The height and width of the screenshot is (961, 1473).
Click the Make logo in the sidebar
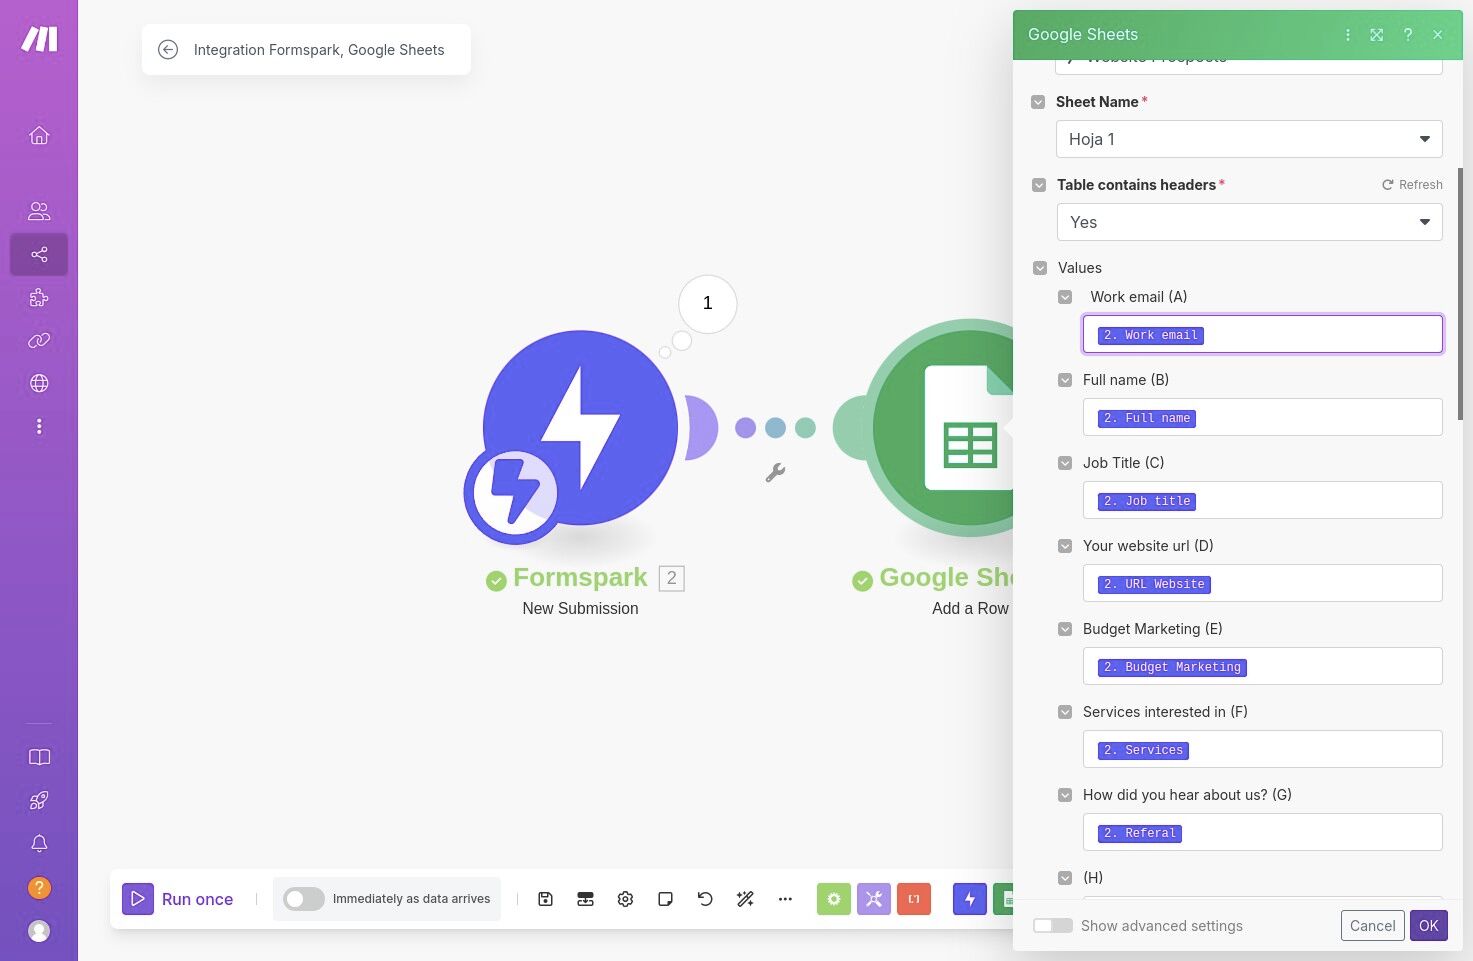pyautogui.click(x=39, y=39)
